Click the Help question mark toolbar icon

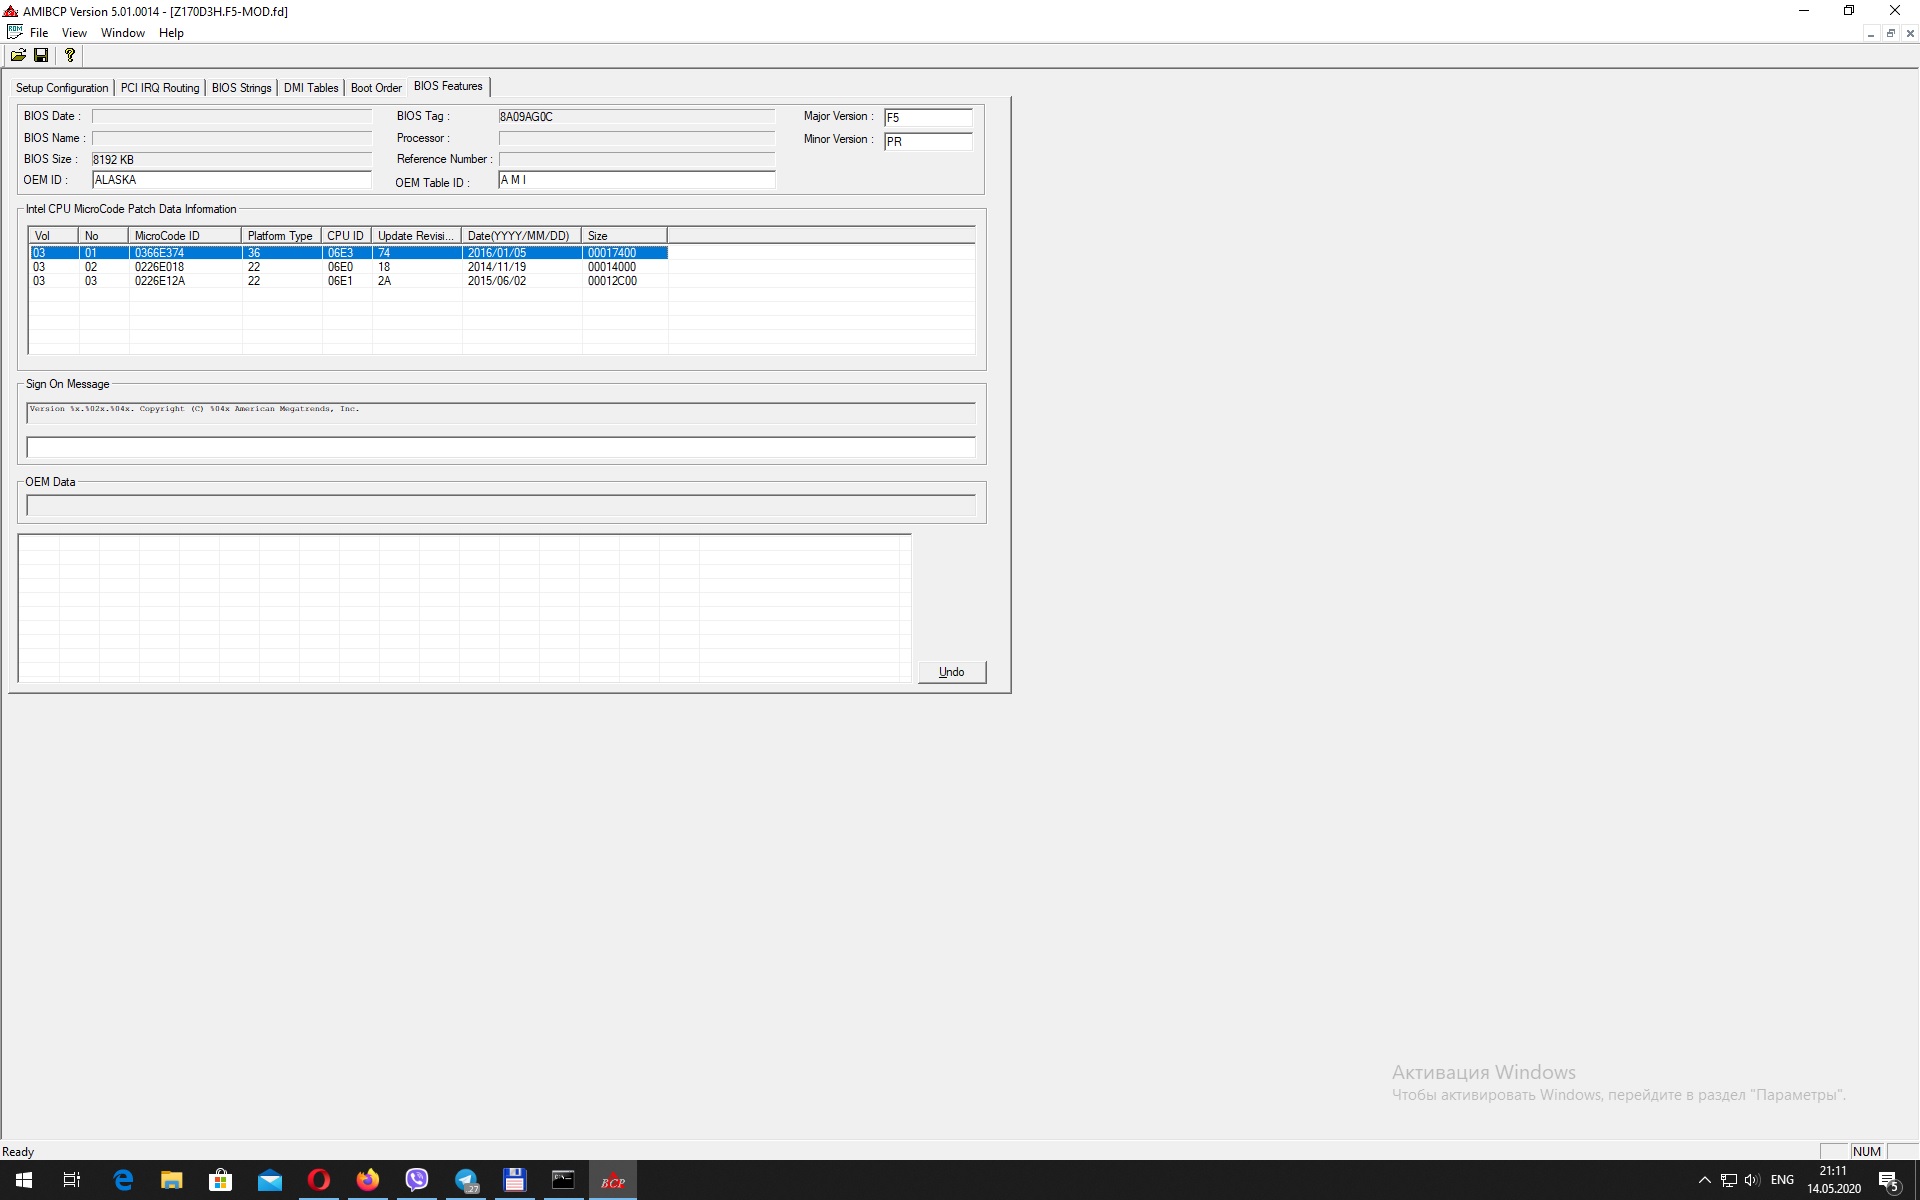tap(69, 56)
